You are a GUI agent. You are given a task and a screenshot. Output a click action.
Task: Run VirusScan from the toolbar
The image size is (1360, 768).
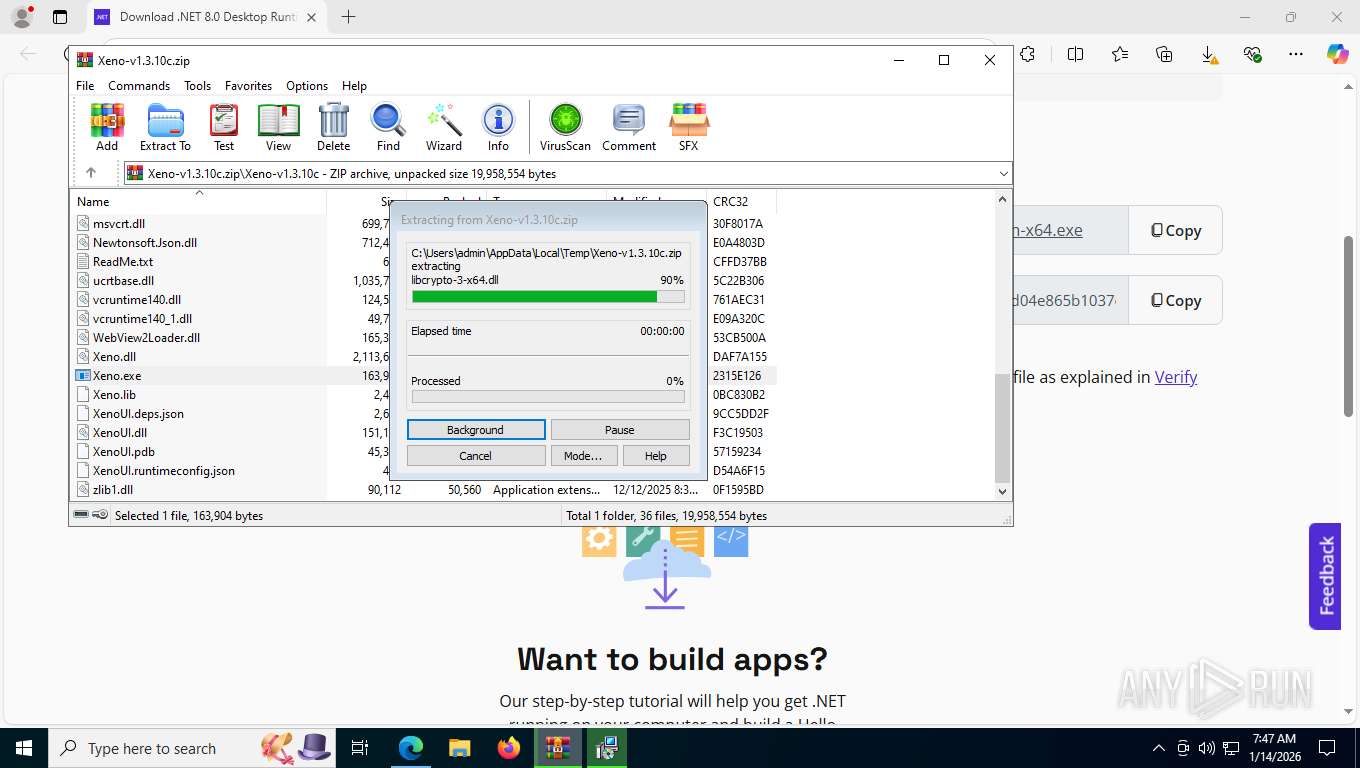pyautogui.click(x=565, y=127)
